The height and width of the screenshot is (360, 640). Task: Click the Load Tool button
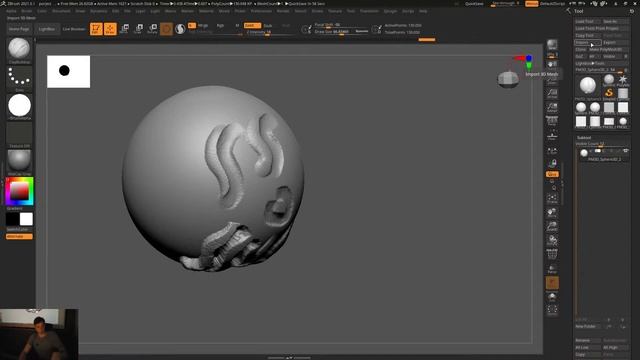(x=588, y=21)
